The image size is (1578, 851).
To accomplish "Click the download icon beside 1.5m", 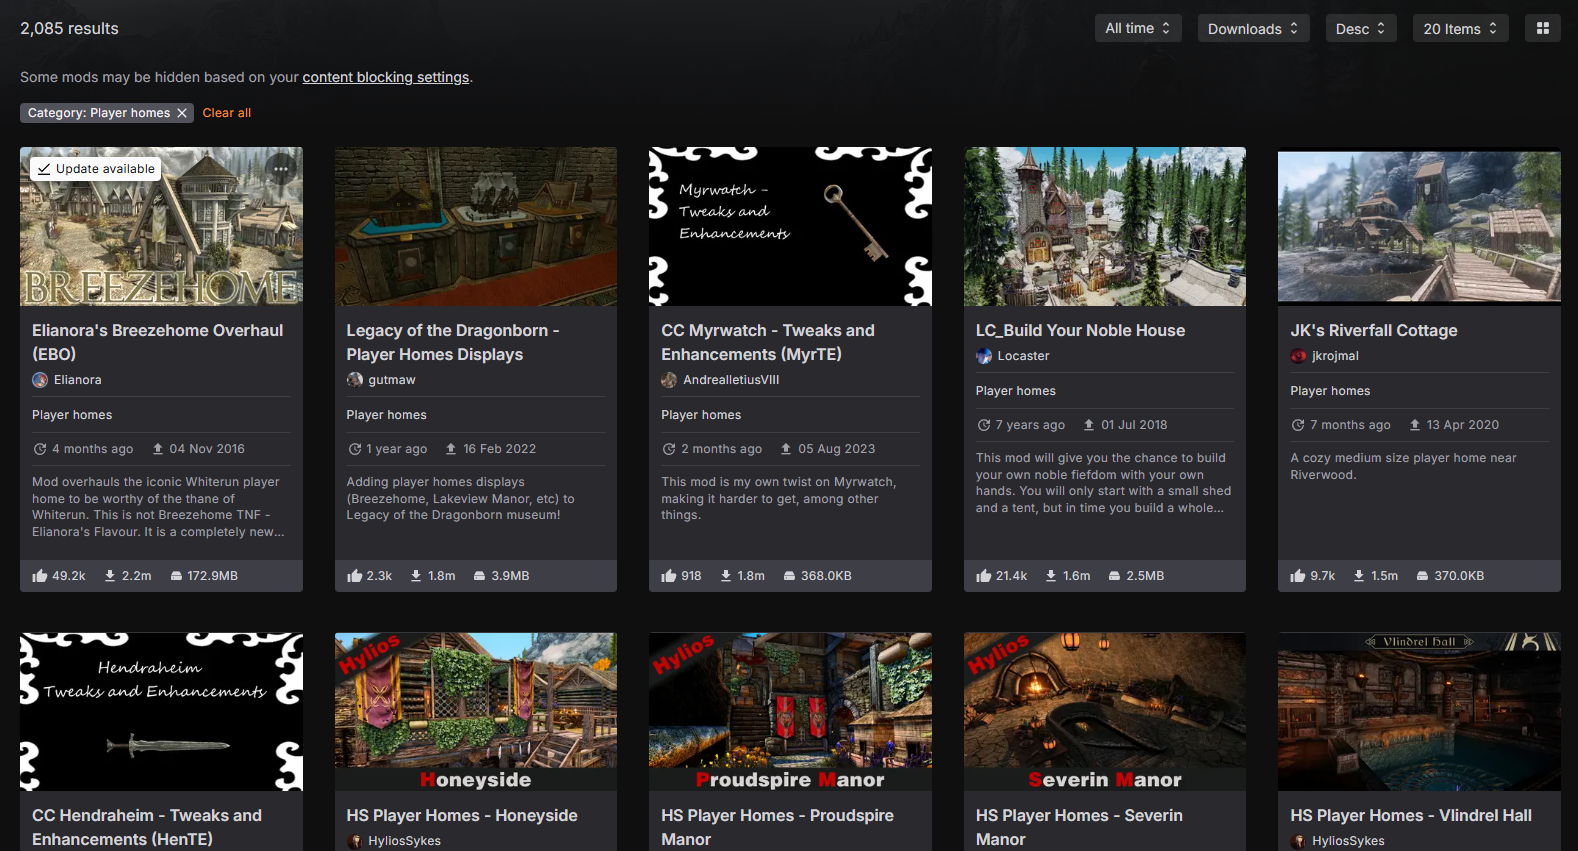I will point(1359,576).
